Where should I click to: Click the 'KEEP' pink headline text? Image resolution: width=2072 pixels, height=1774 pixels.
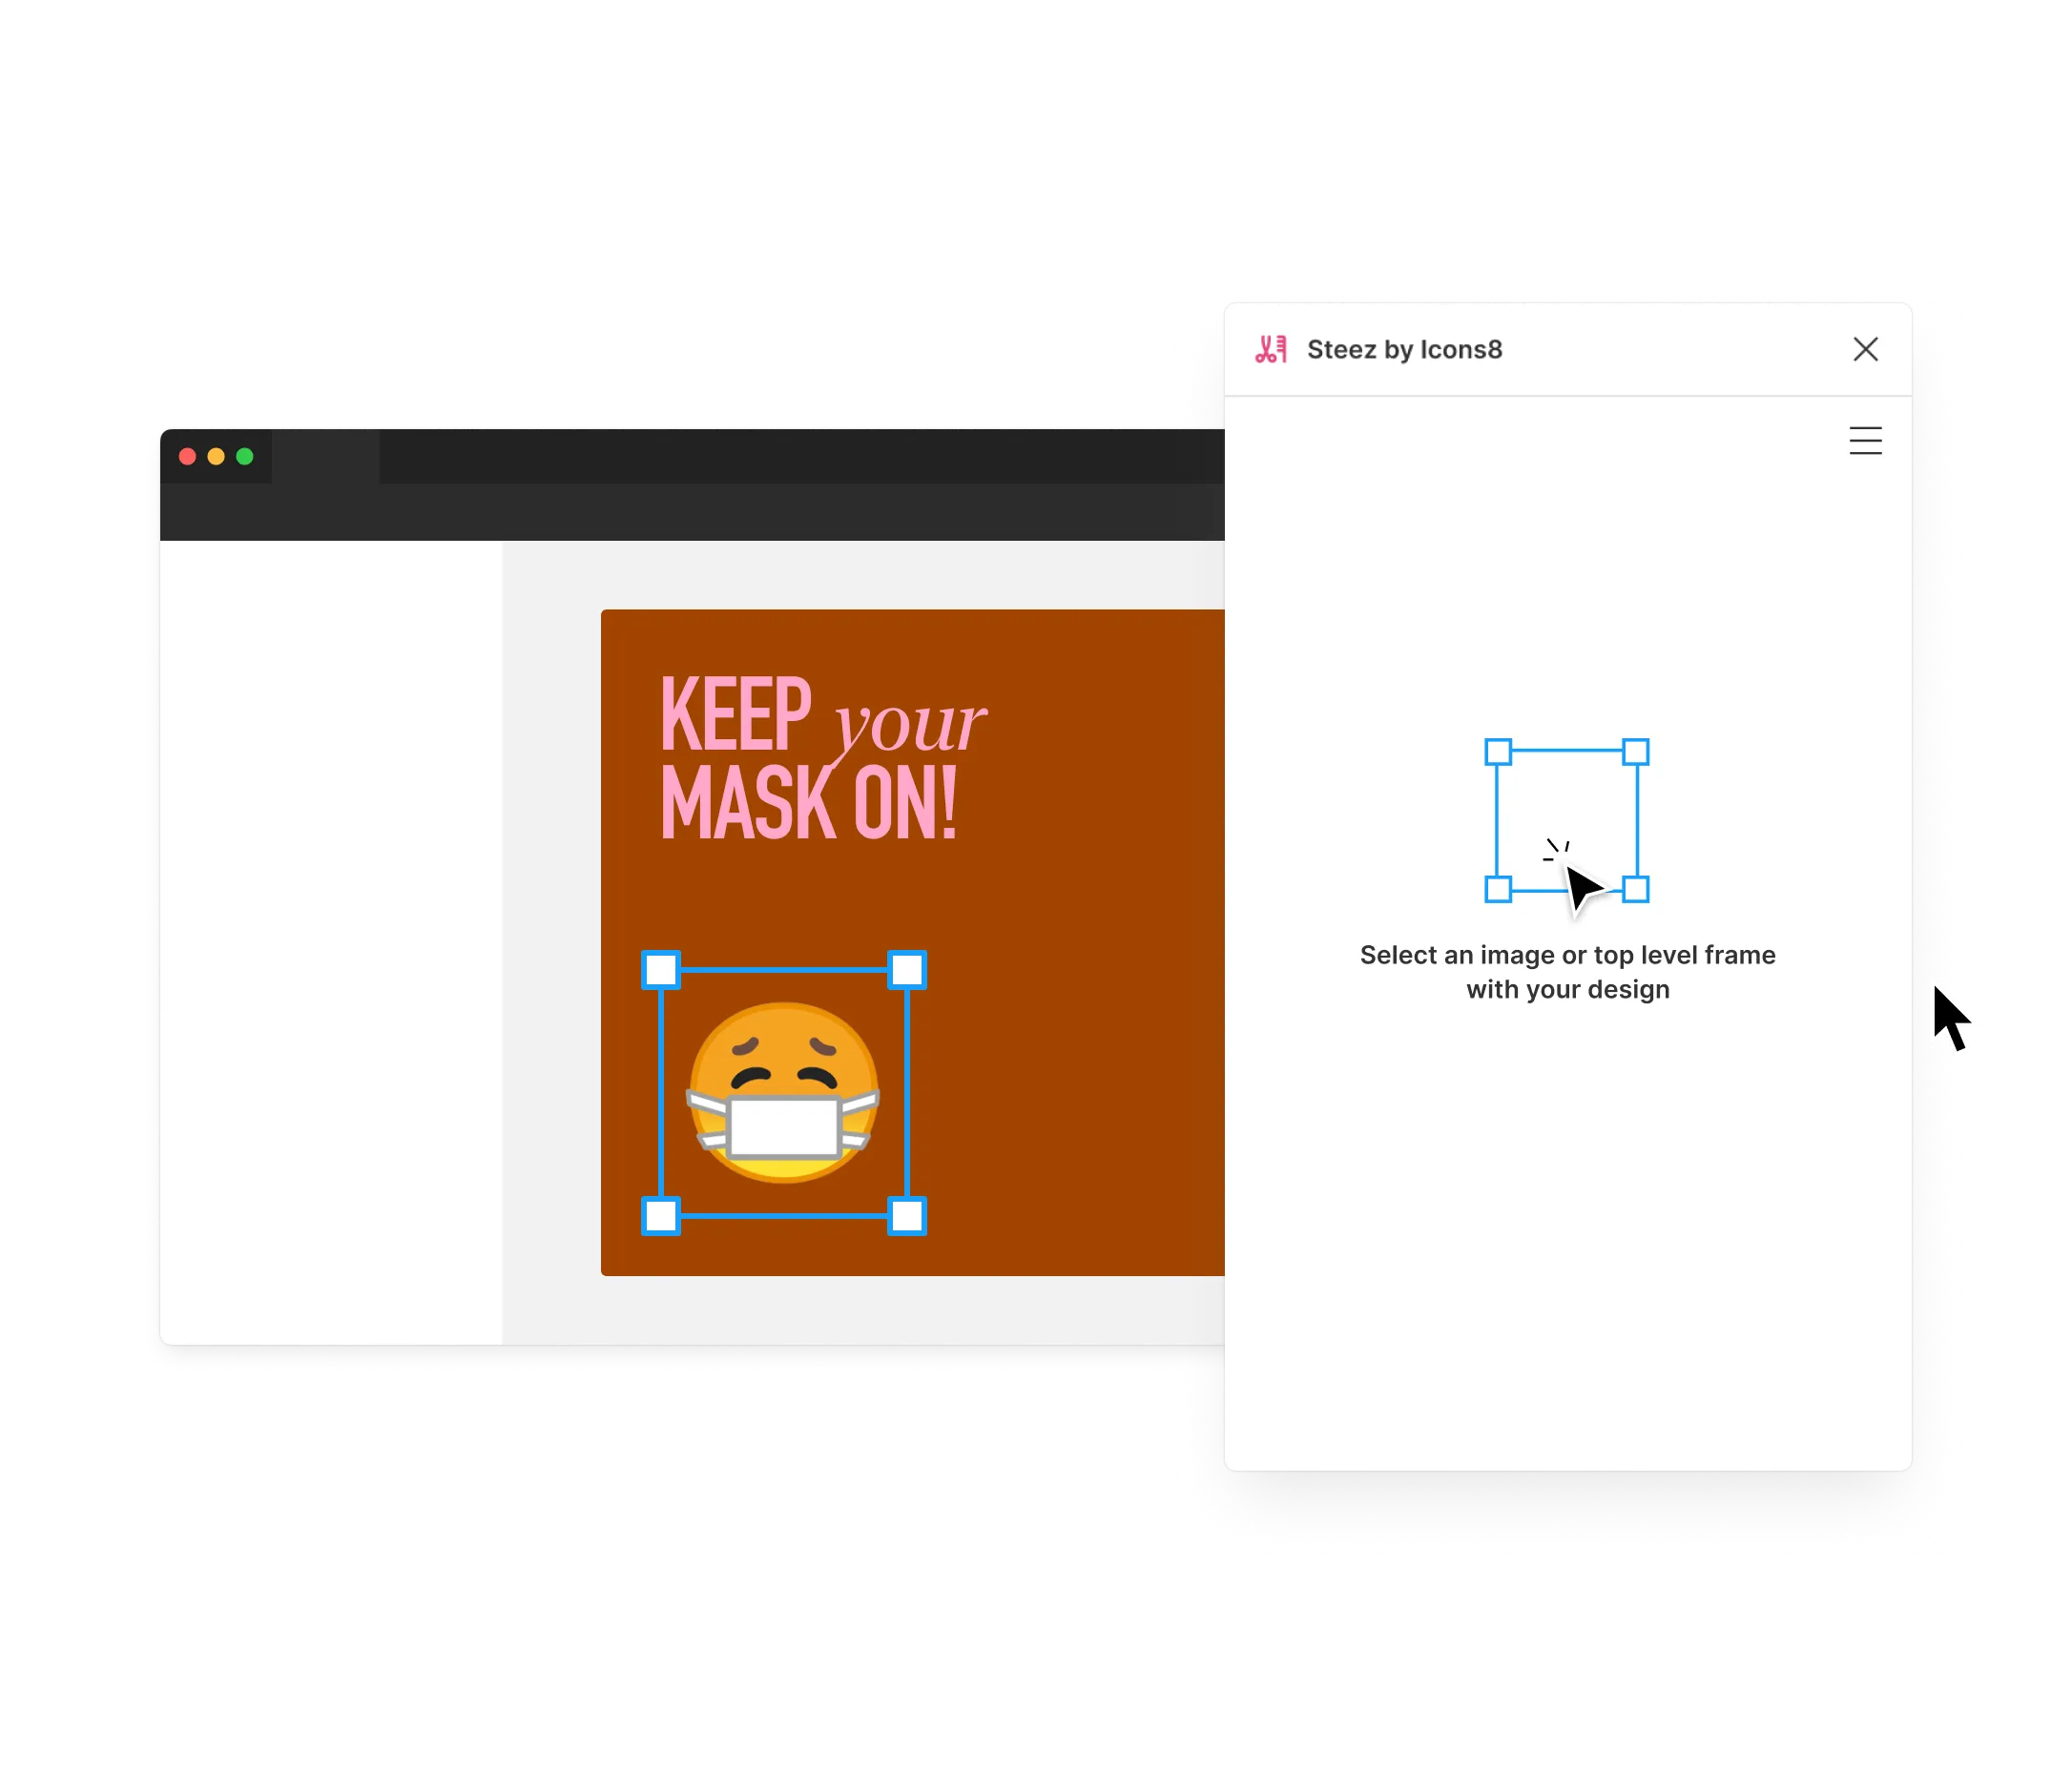(x=736, y=714)
